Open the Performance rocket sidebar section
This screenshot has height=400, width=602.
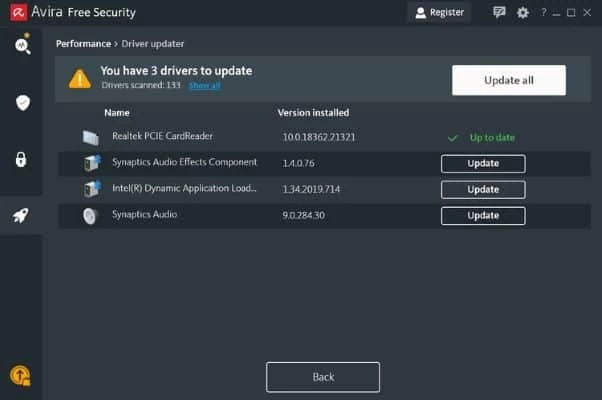pos(21,215)
